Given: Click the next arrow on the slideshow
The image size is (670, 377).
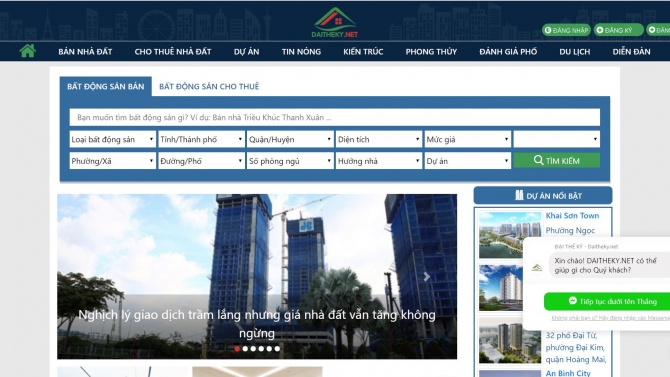Looking at the screenshot, I should pos(426,277).
